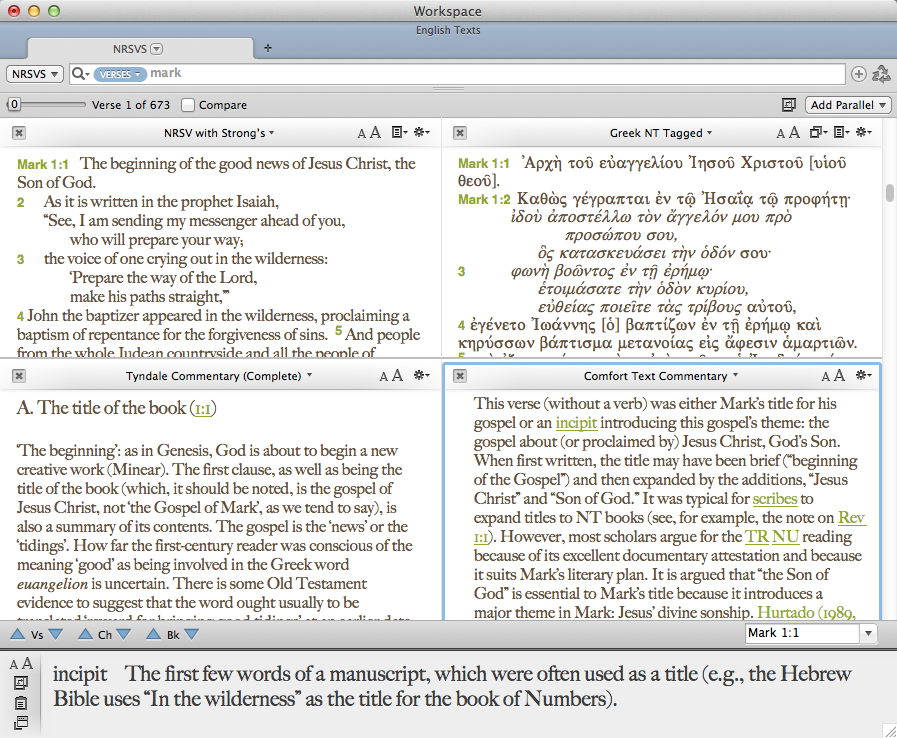Click the Greek NT Tagged pane scrollbar
The image size is (897, 738).
(890, 193)
